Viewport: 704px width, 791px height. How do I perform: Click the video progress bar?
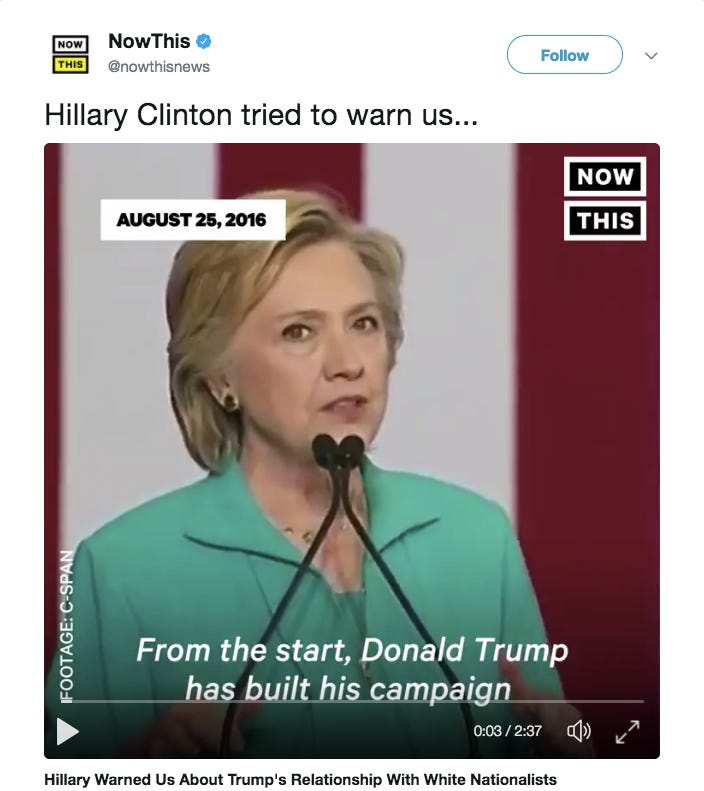(x=352, y=701)
